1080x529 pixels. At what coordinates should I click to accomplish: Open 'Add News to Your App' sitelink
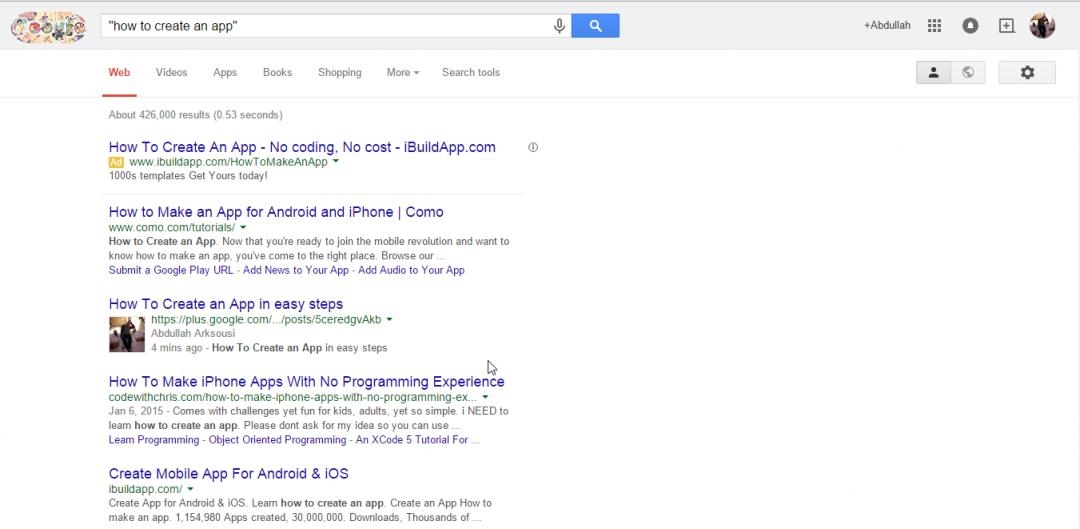pos(296,270)
